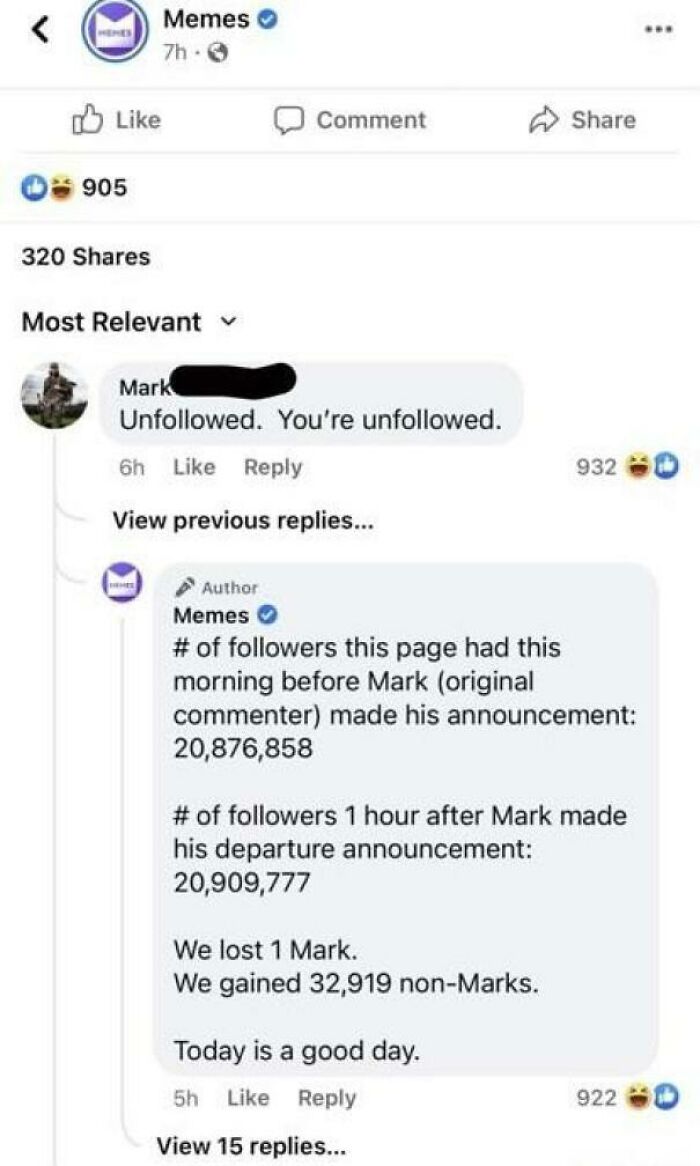Click the Author pencil badge on the reply
The width and height of the screenshot is (700, 1166).
[186, 587]
